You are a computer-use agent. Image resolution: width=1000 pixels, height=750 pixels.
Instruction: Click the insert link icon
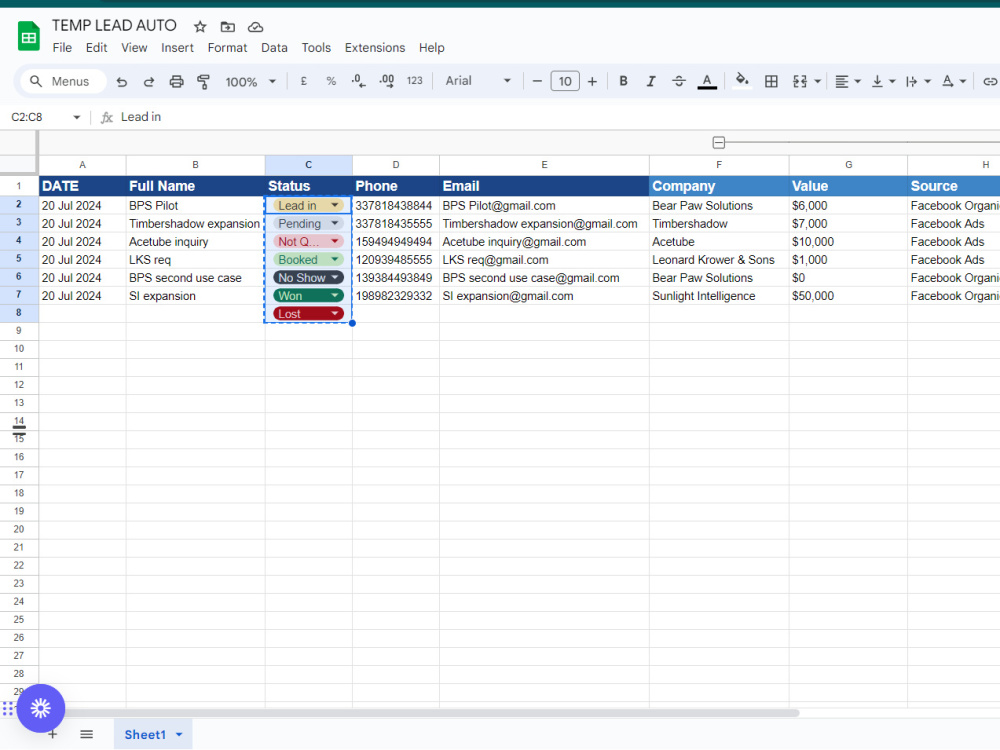[x=990, y=81]
